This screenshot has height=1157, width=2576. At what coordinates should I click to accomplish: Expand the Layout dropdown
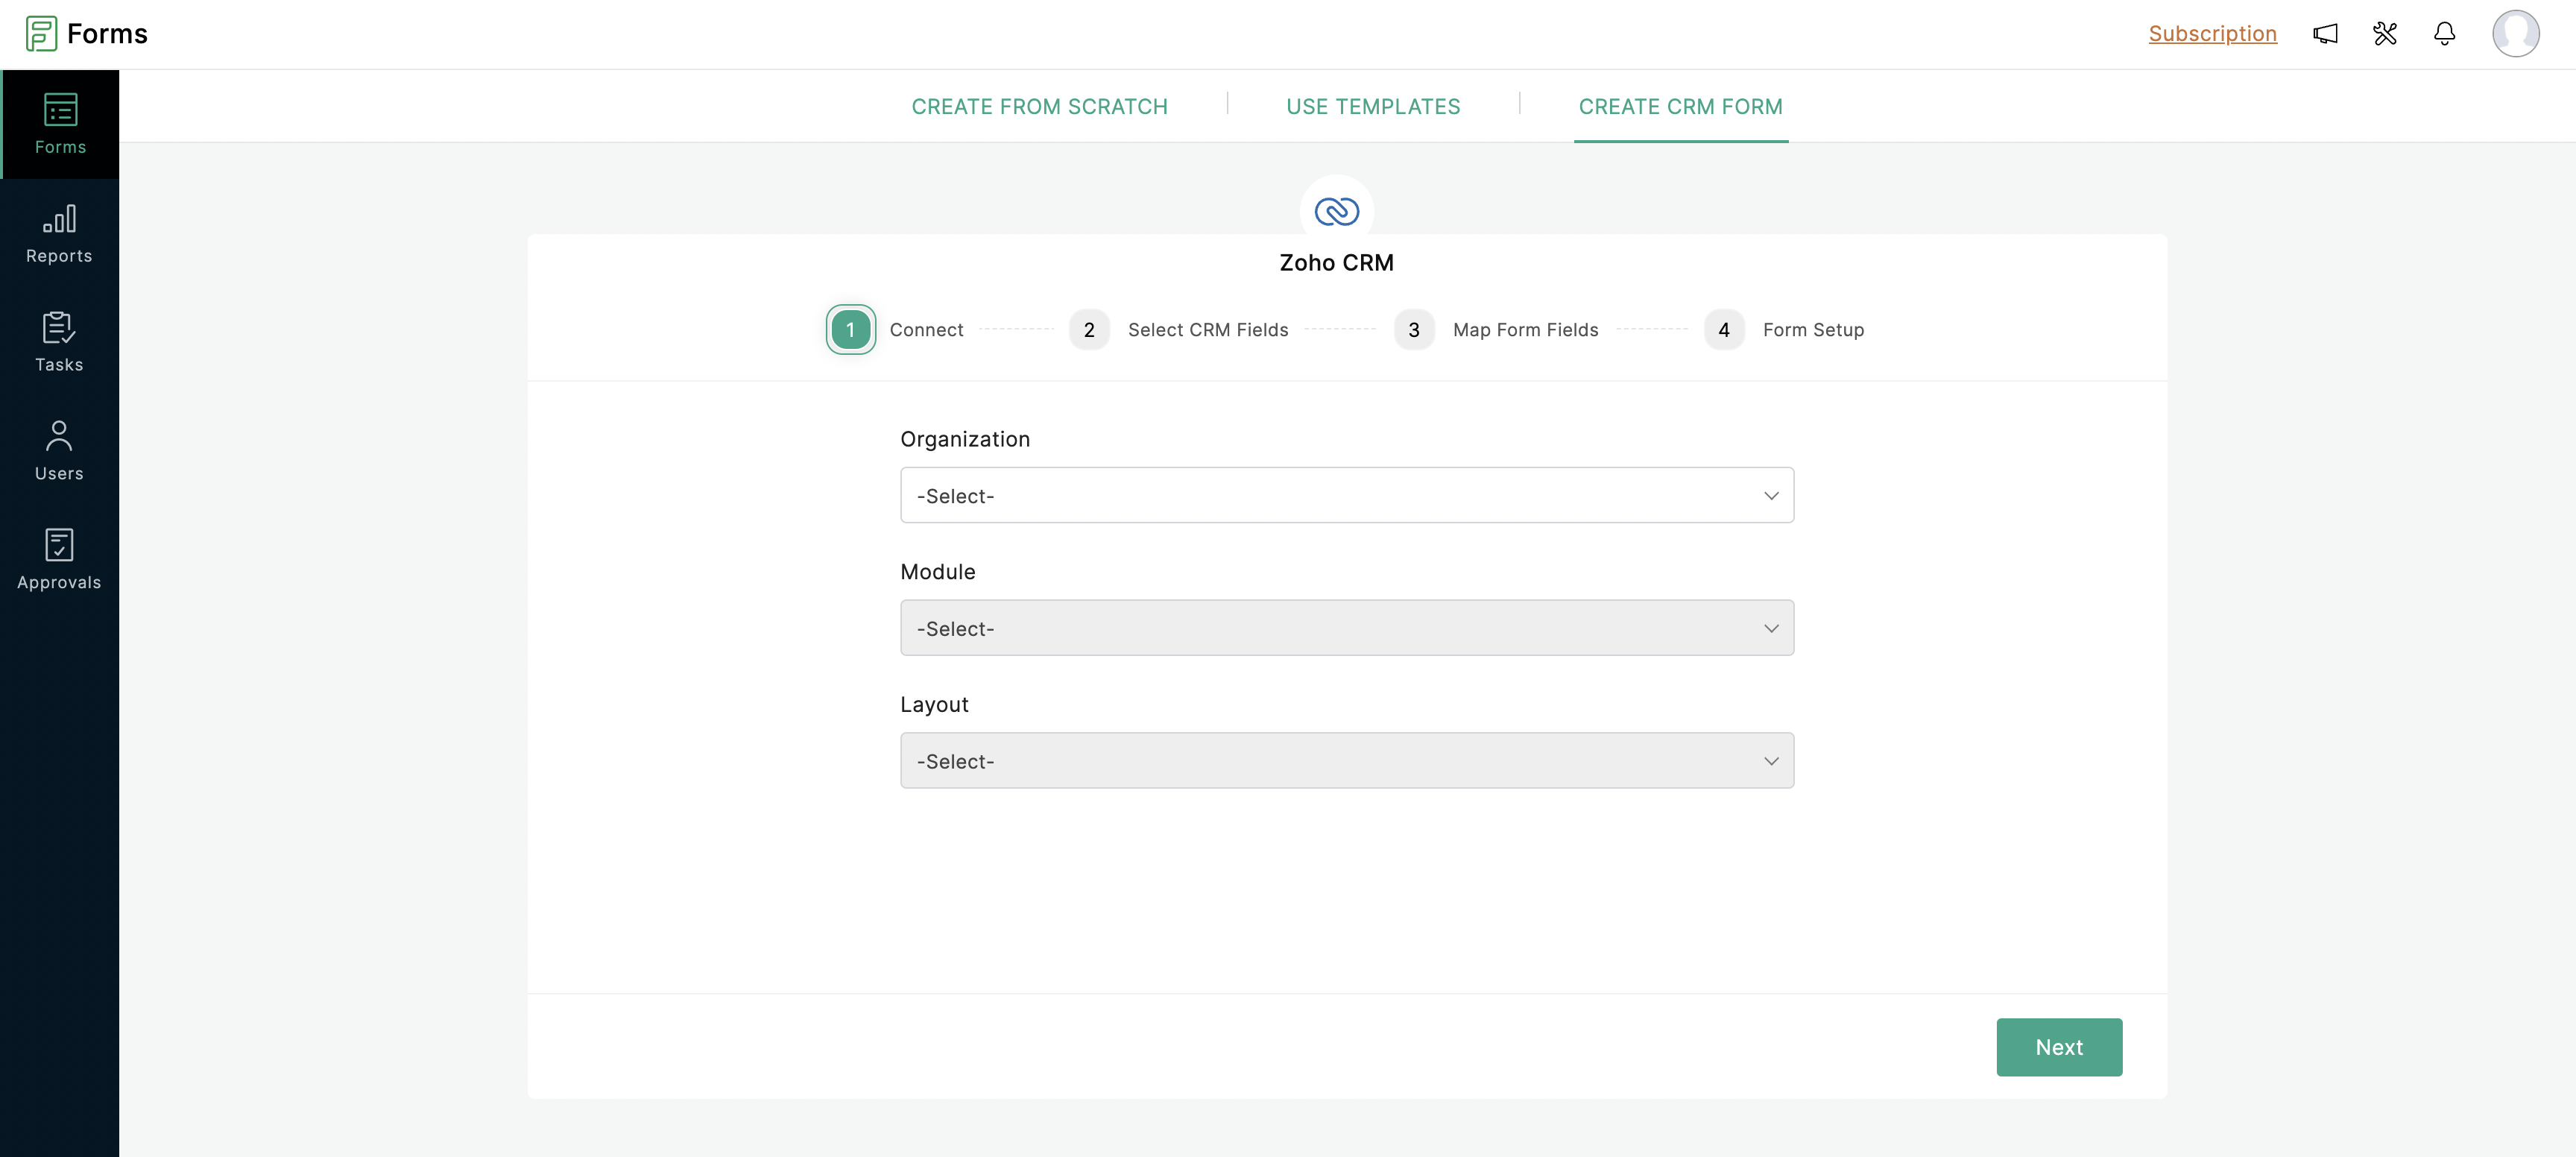(1346, 761)
